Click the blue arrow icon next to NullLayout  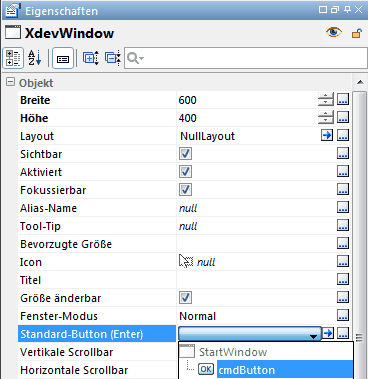coord(327,135)
